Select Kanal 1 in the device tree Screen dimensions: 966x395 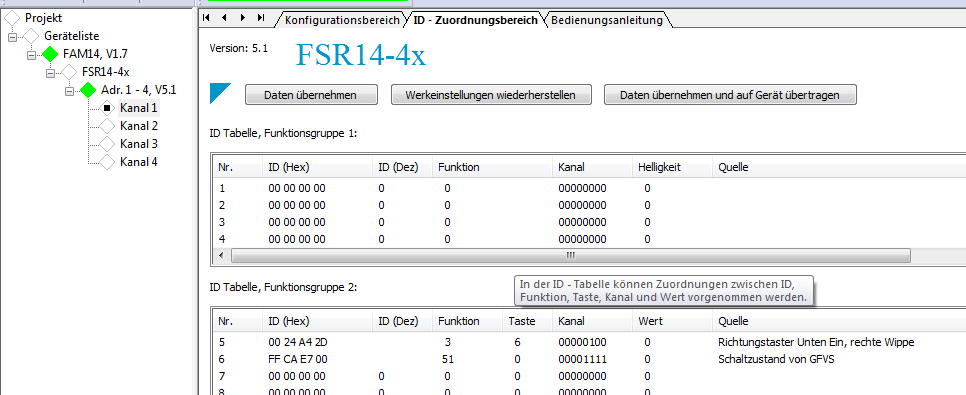(139, 108)
